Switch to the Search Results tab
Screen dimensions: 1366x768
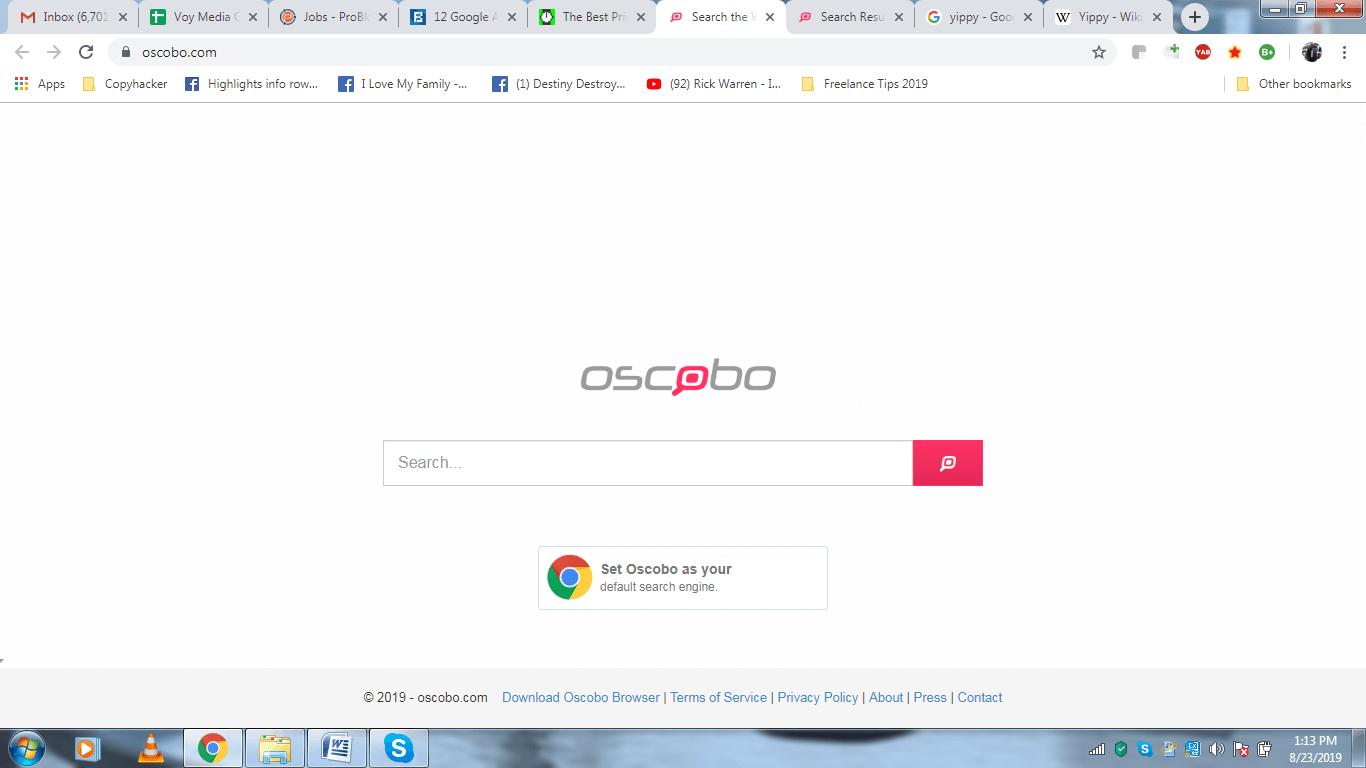[850, 17]
